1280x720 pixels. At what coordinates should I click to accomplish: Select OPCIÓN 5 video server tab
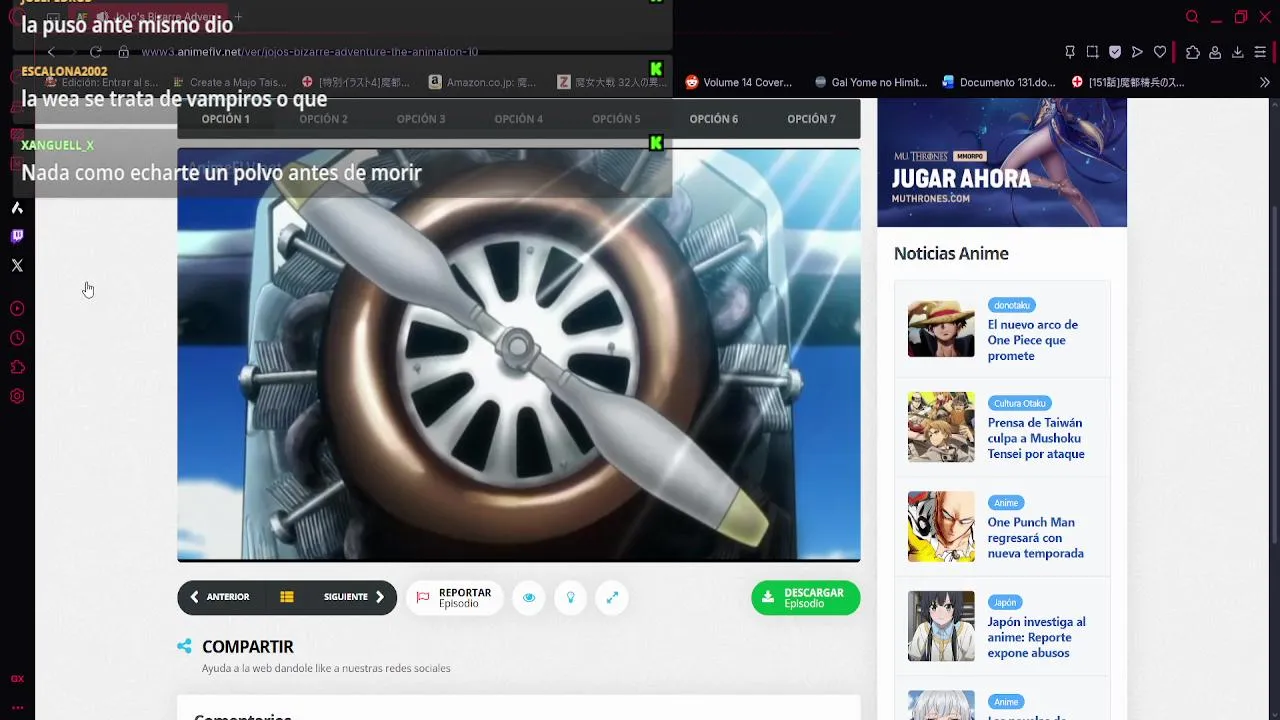point(616,119)
